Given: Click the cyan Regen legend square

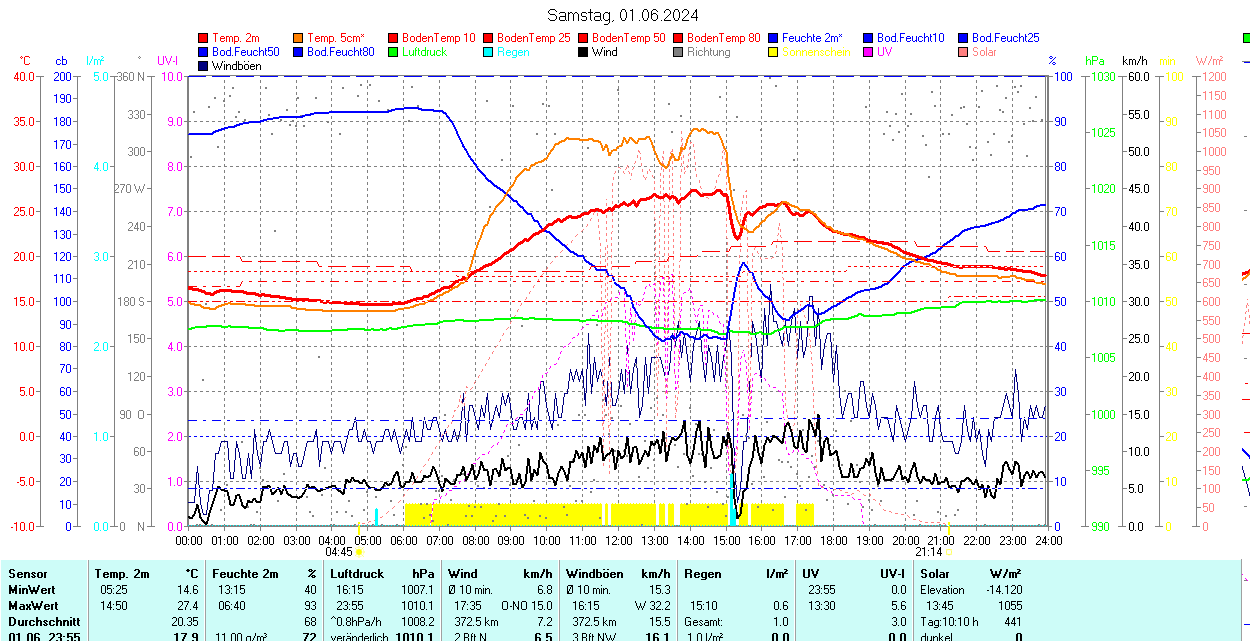Looking at the screenshot, I should 489,52.
